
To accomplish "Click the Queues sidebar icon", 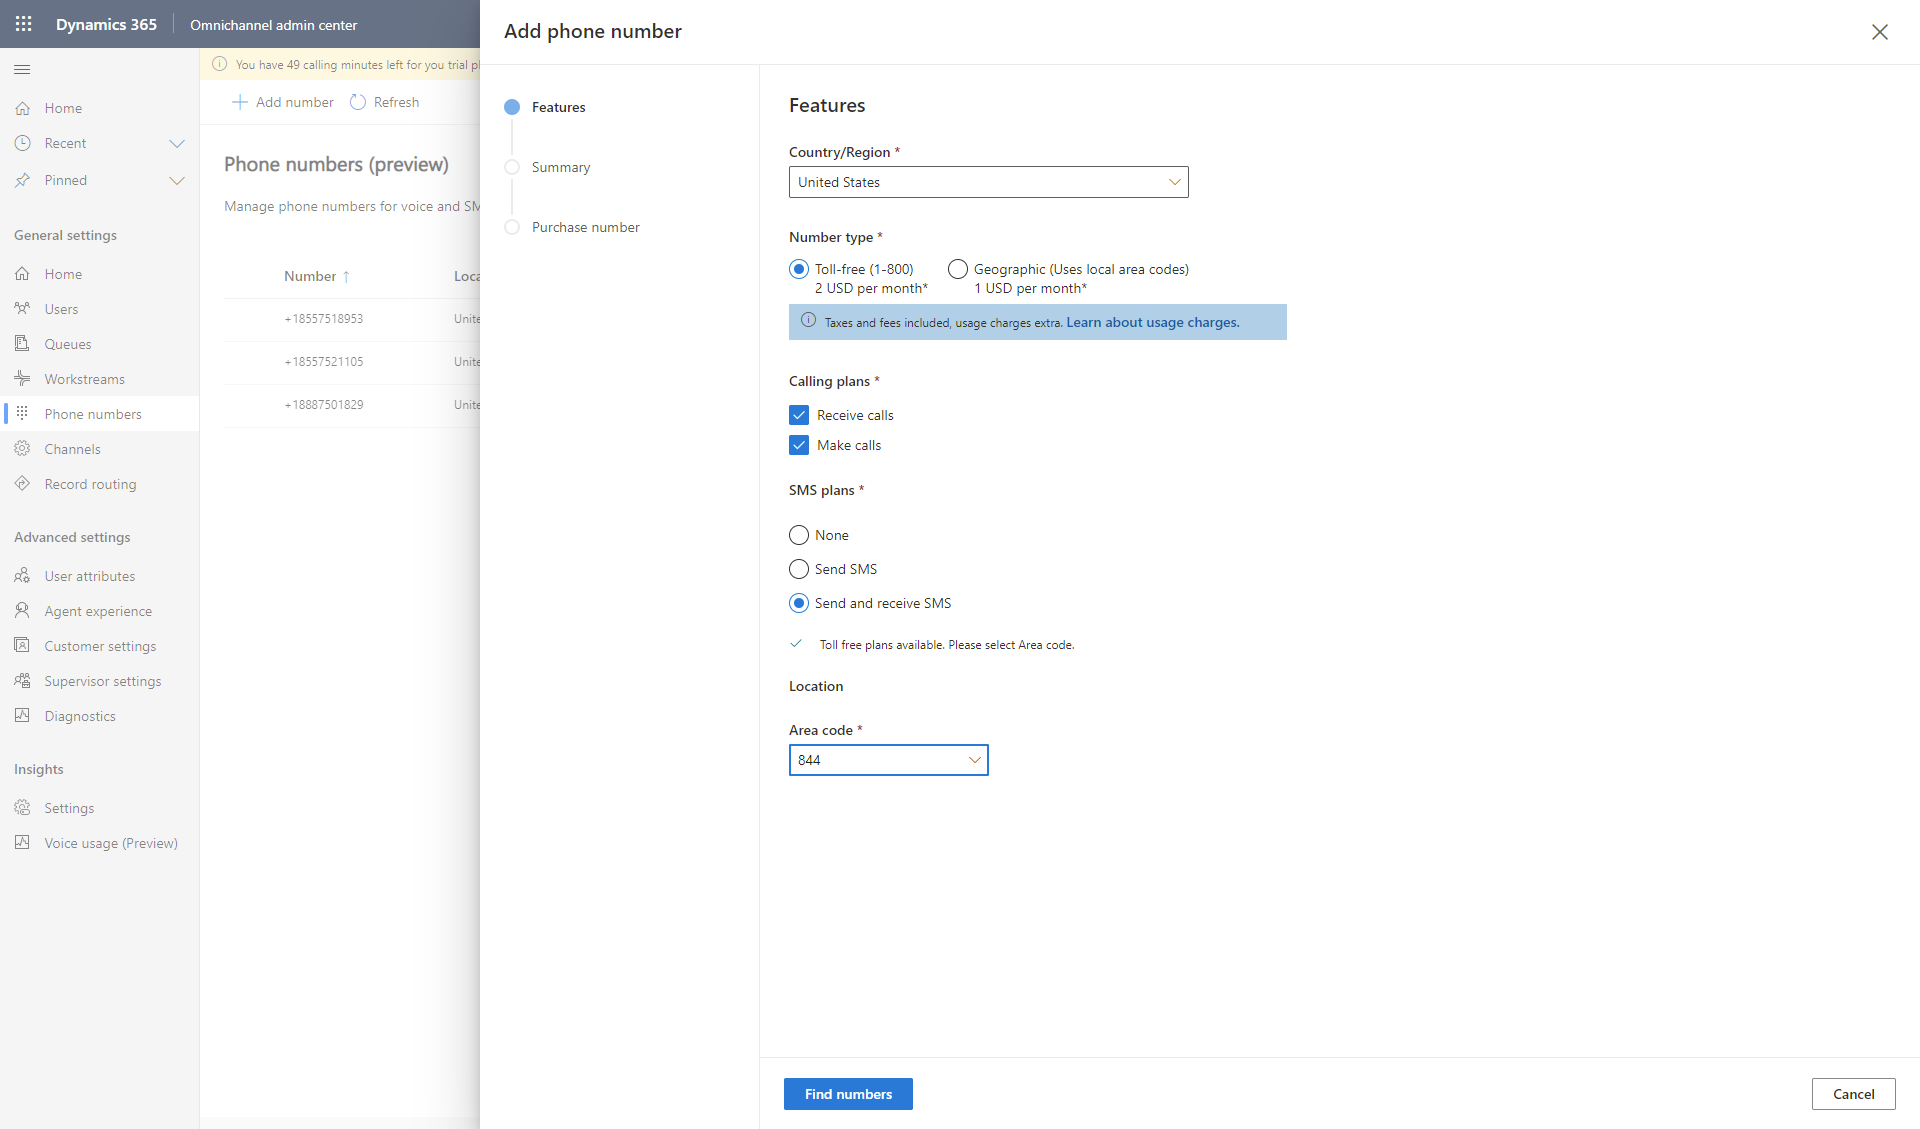I will tap(21, 343).
